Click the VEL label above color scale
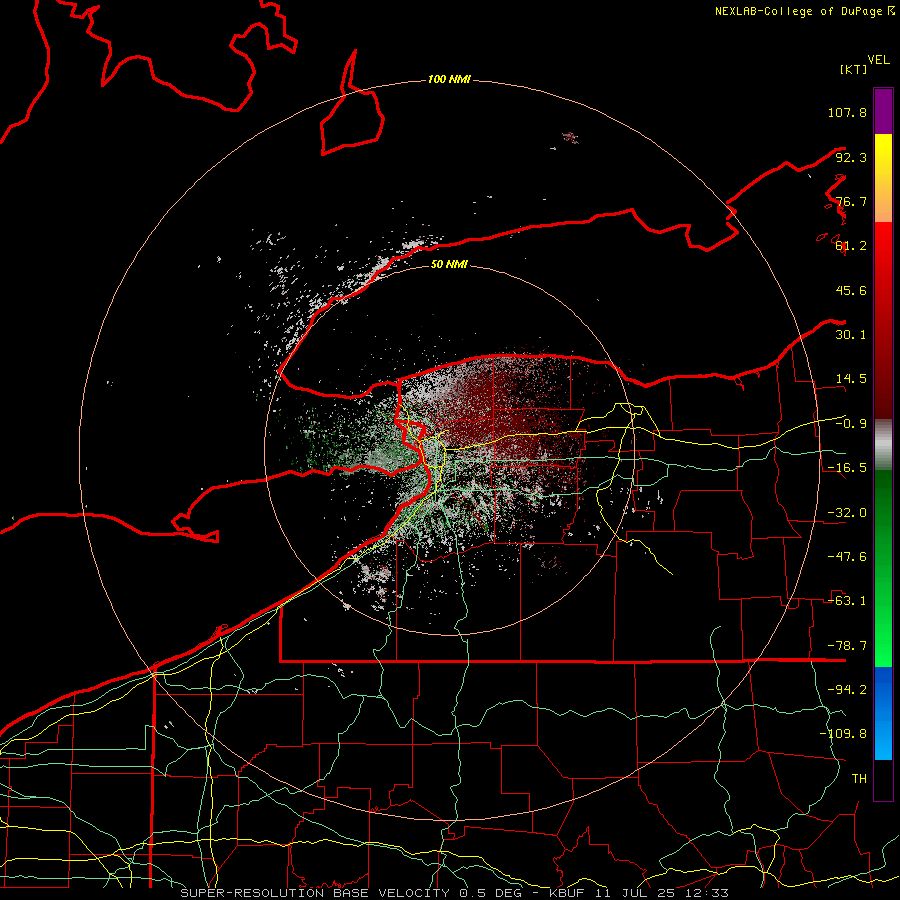 (879, 59)
